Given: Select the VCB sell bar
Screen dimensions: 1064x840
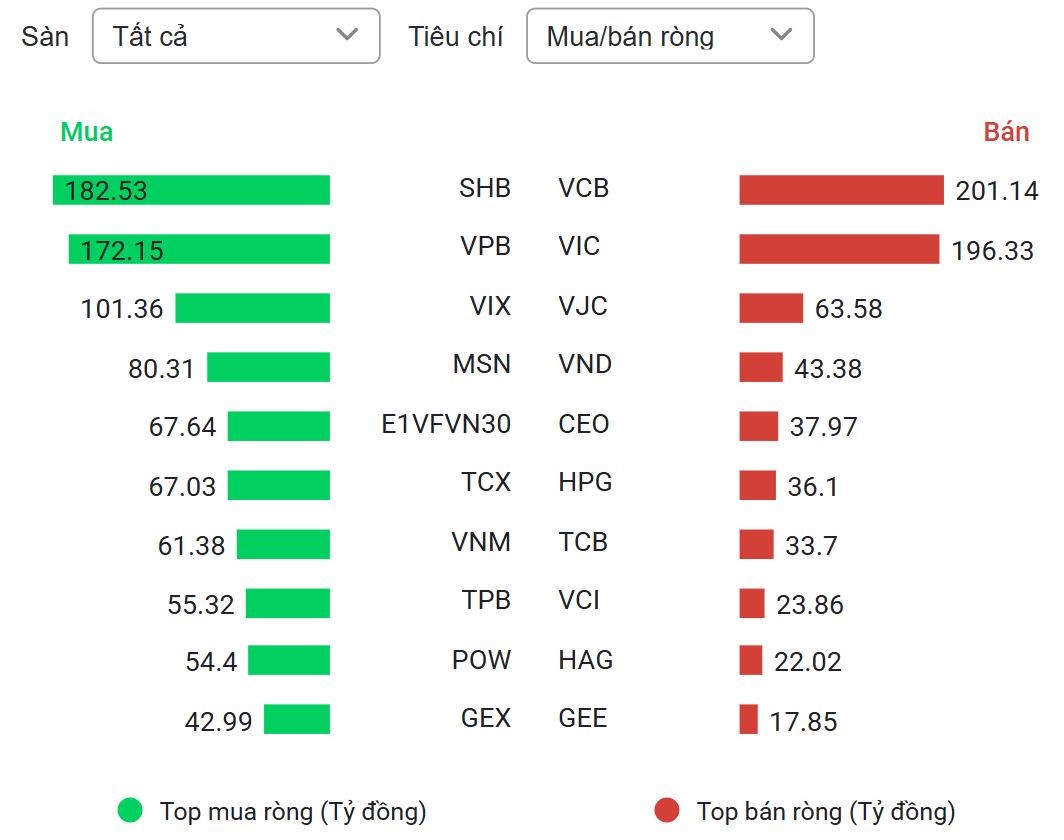Looking at the screenshot, I should click(x=840, y=189).
